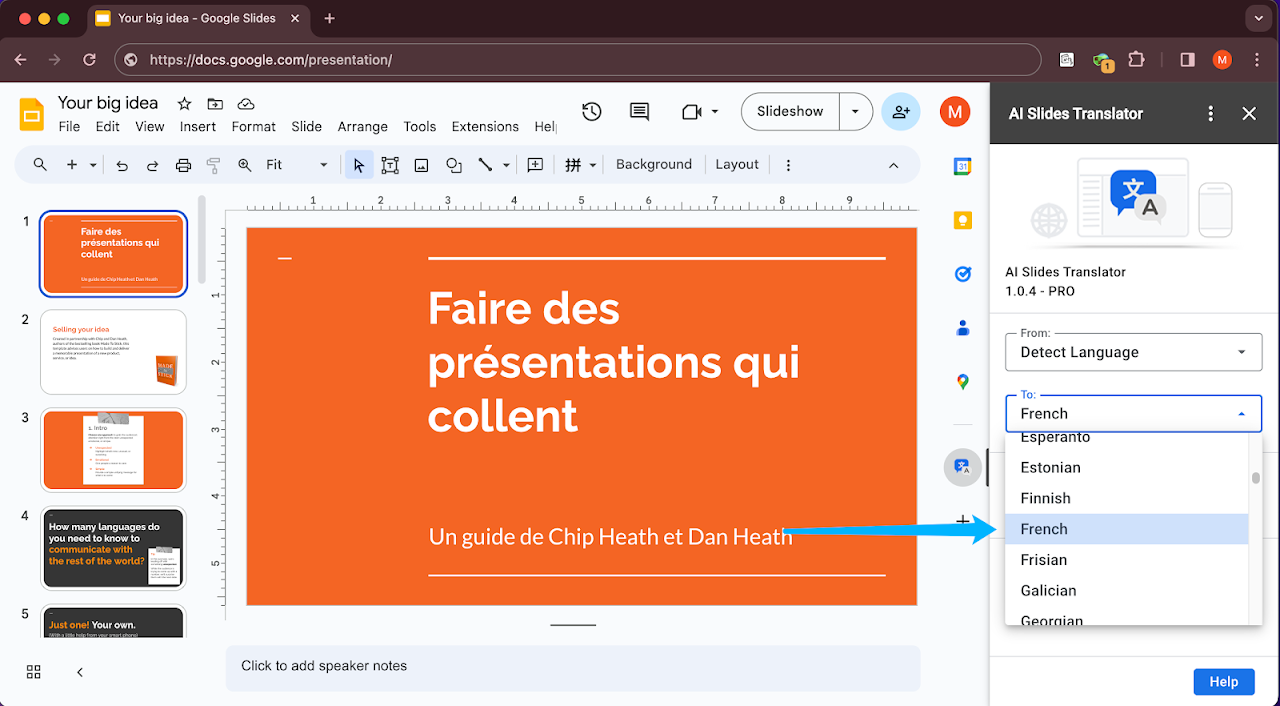The height and width of the screenshot is (706, 1280).
Task: Open search menus magnifier icon
Action: coord(40,165)
